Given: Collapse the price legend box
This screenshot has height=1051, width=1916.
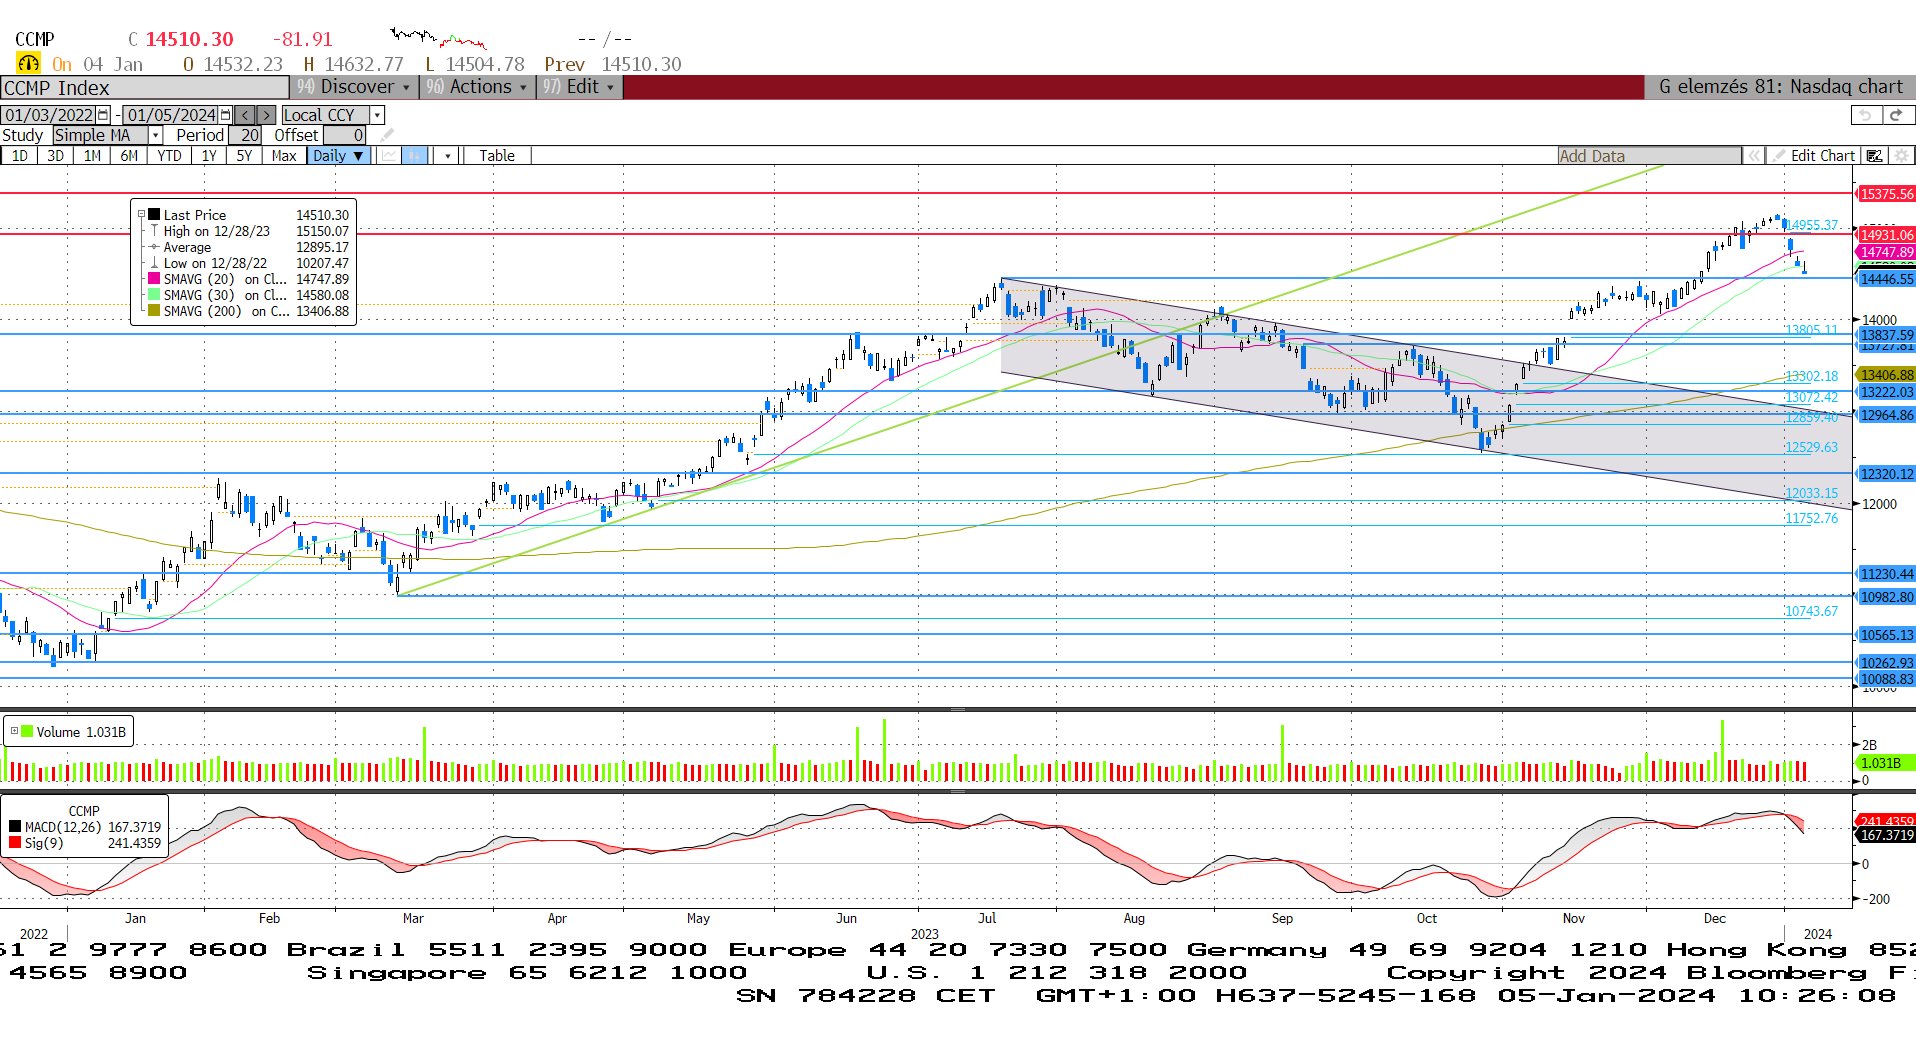Looking at the screenshot, I should coord(141,214).
